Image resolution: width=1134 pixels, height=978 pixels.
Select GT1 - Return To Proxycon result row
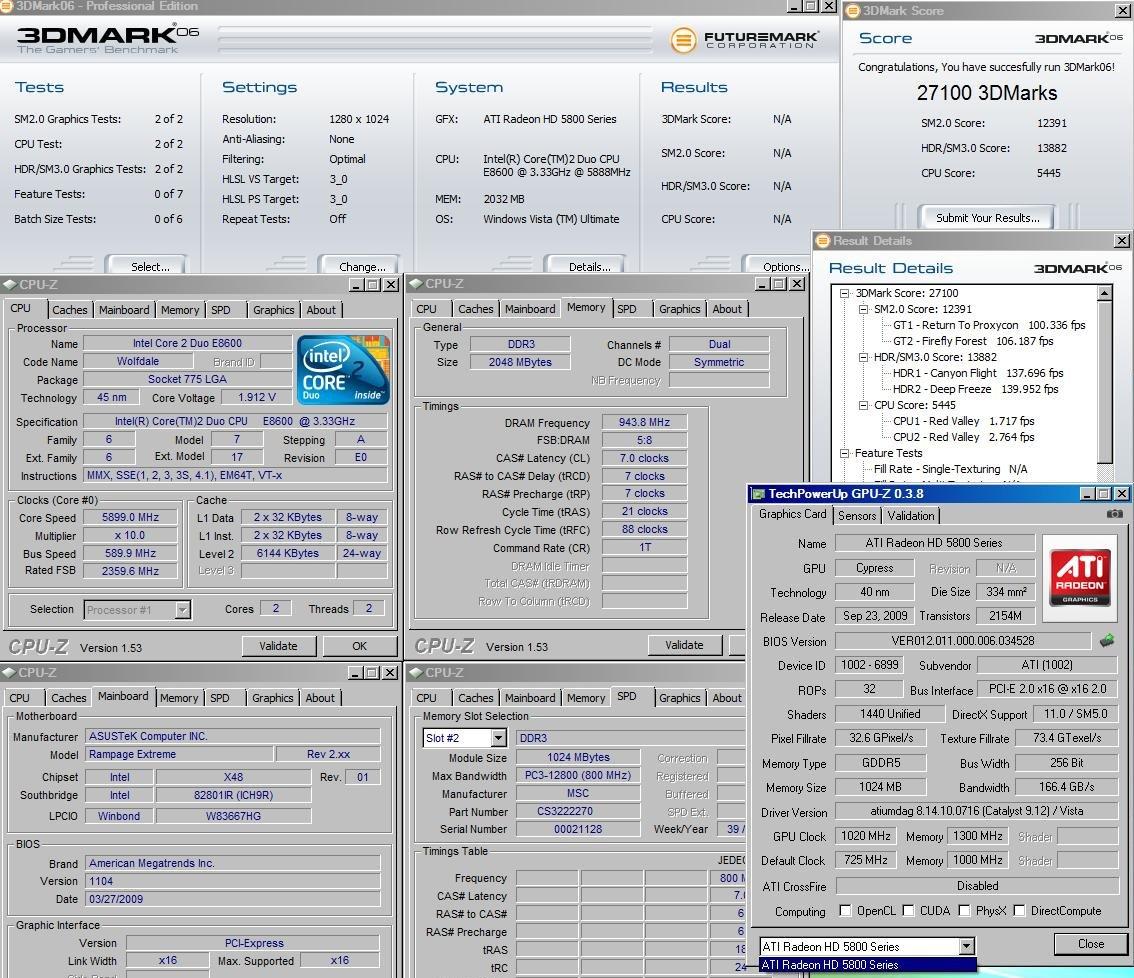[x=989, y=325]
